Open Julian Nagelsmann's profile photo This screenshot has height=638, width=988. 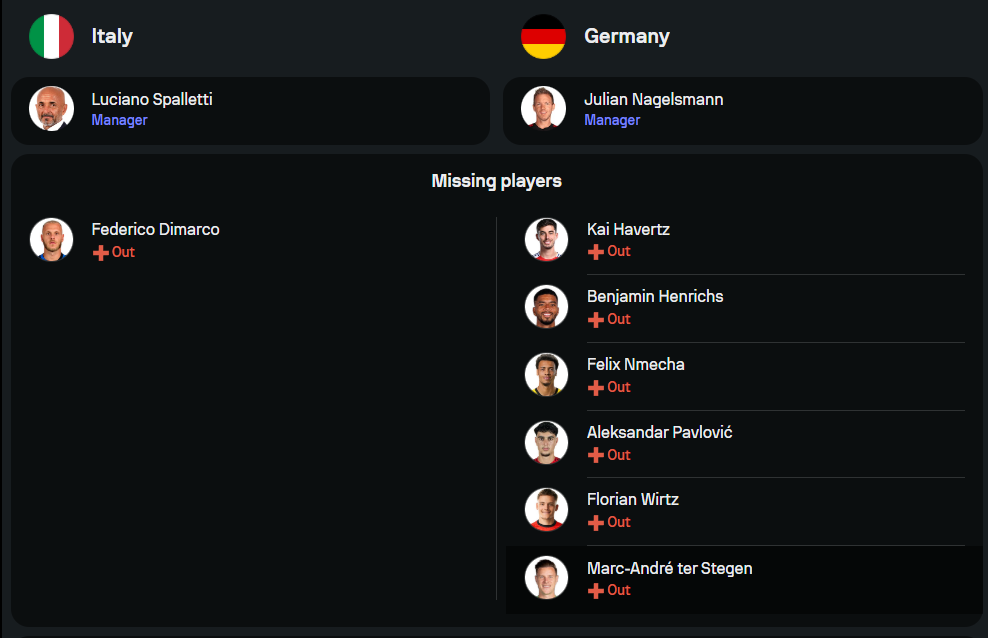[x=543, y=109]
